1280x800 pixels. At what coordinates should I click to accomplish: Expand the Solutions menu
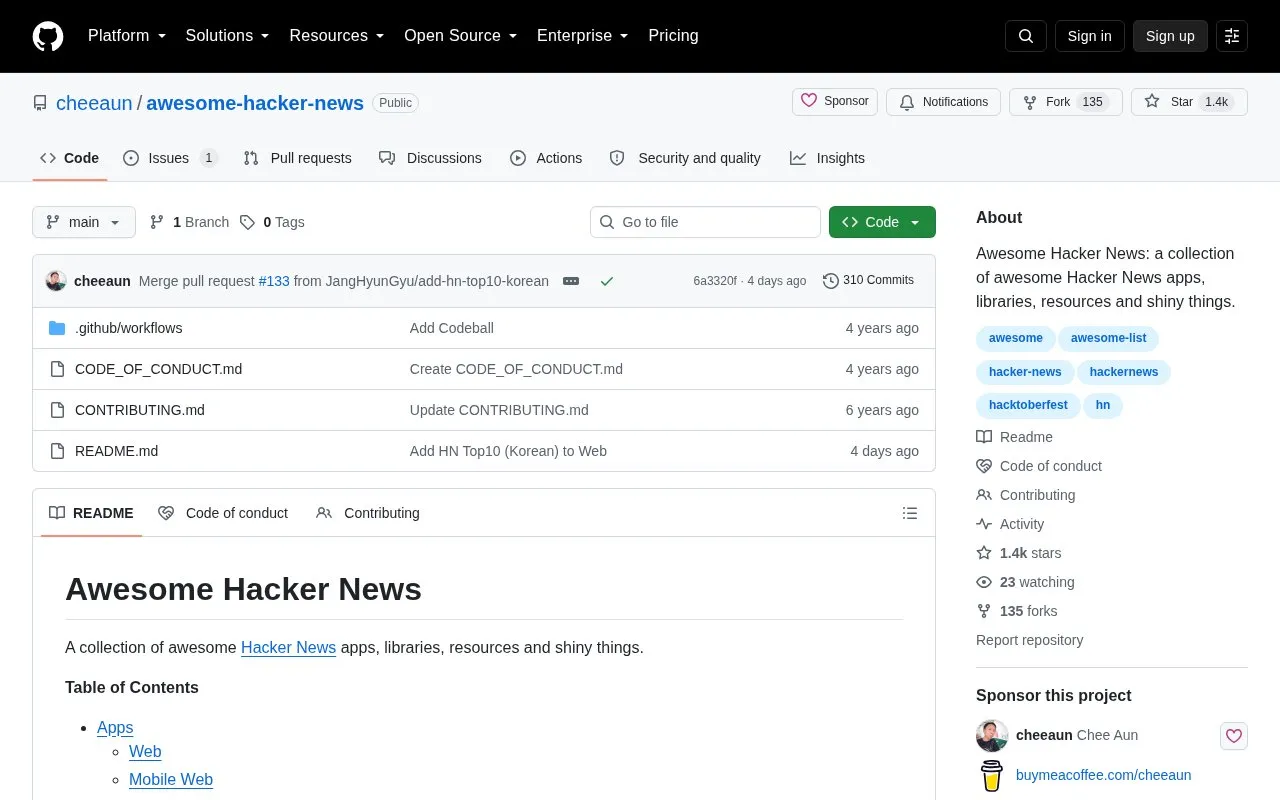tap(228, 36)
